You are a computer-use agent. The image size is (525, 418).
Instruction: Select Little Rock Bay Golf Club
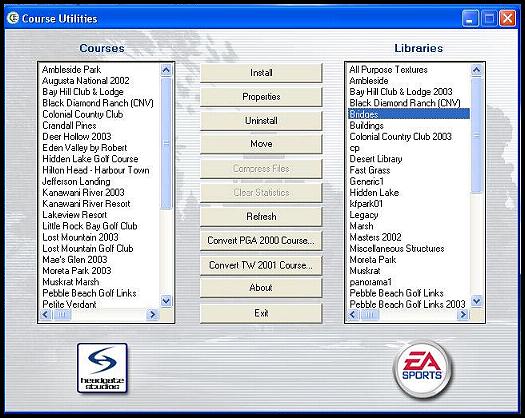(90, 226)
